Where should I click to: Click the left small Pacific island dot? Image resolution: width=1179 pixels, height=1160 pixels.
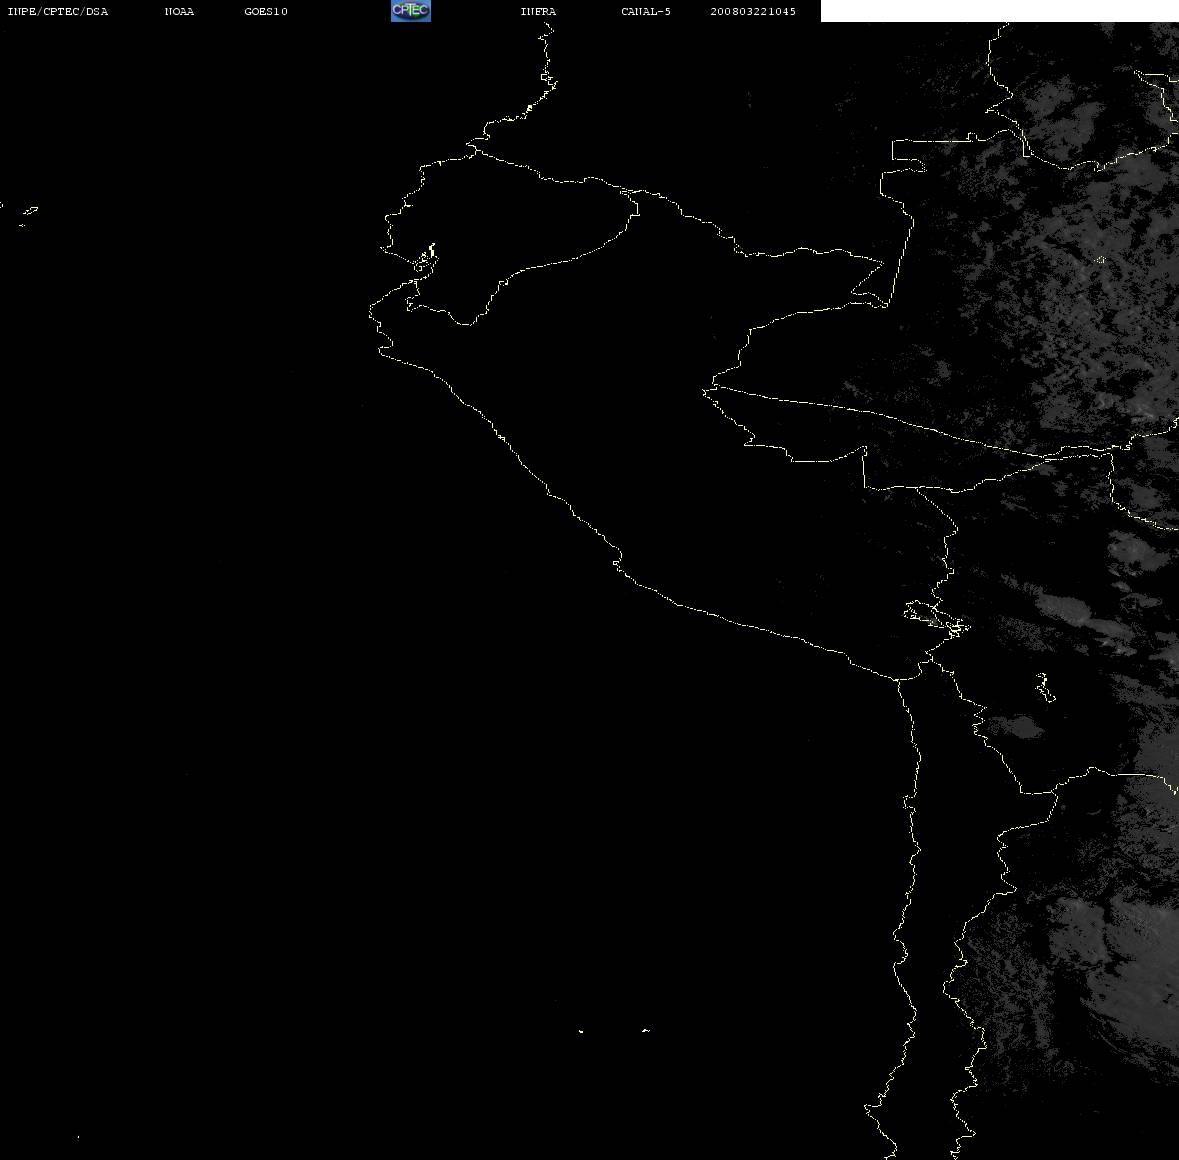click(581, 1031)
